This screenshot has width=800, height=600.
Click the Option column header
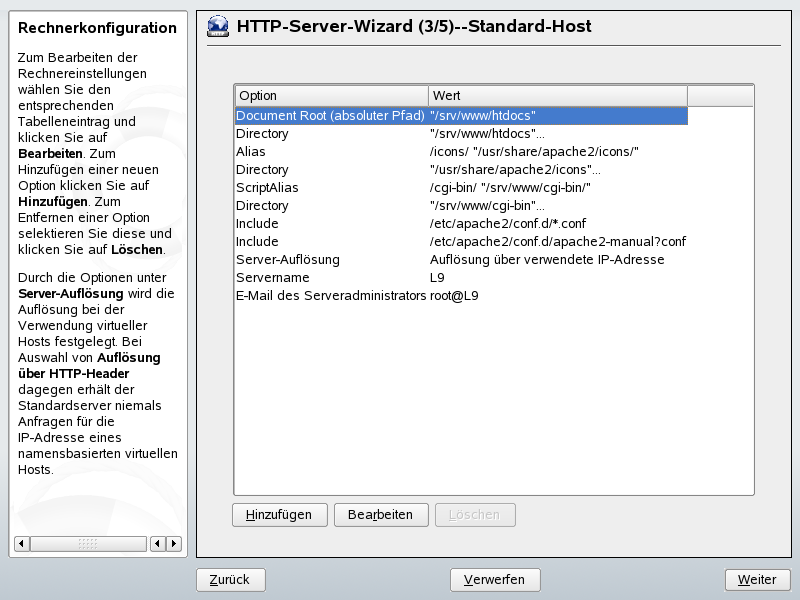330,95
